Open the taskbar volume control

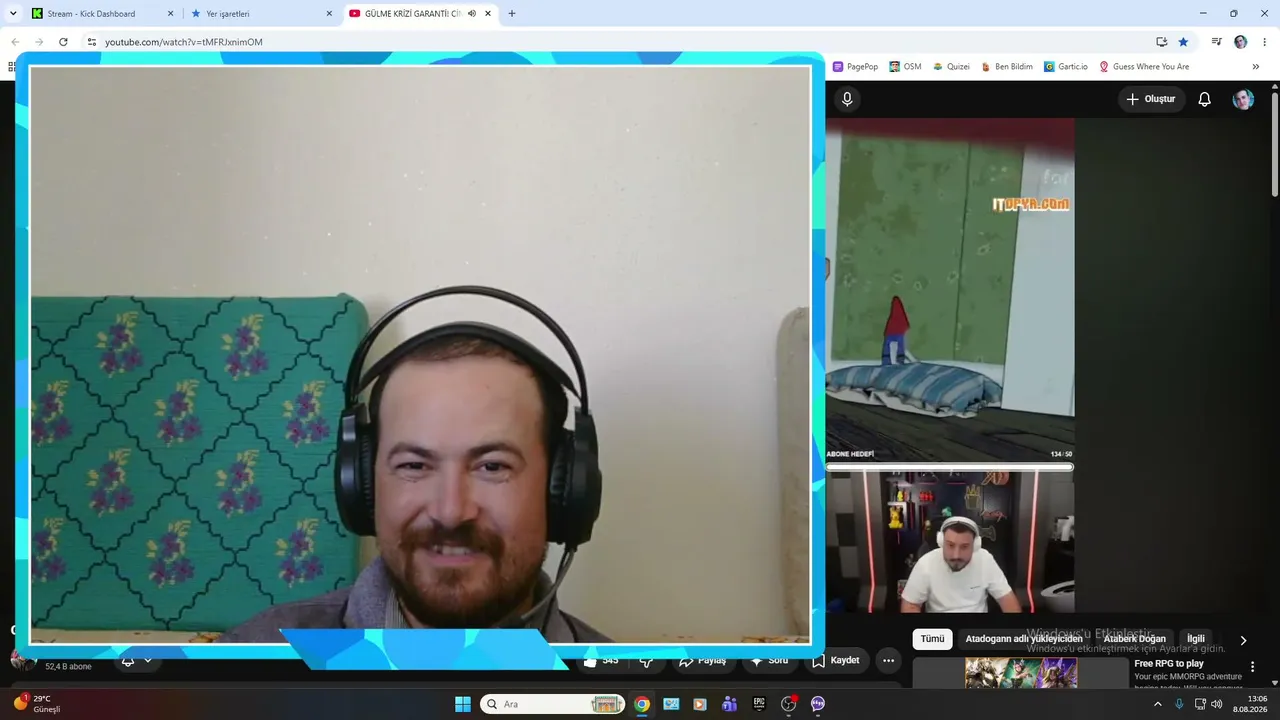[x=1217, y=704]
